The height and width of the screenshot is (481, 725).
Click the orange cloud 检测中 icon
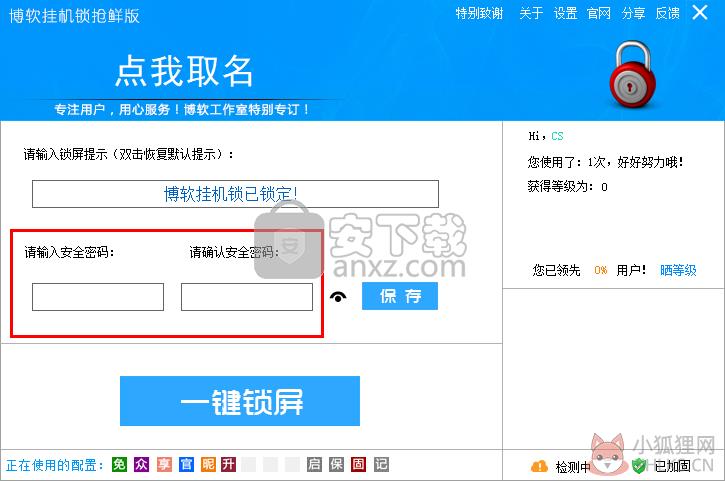tap(539, 466)
